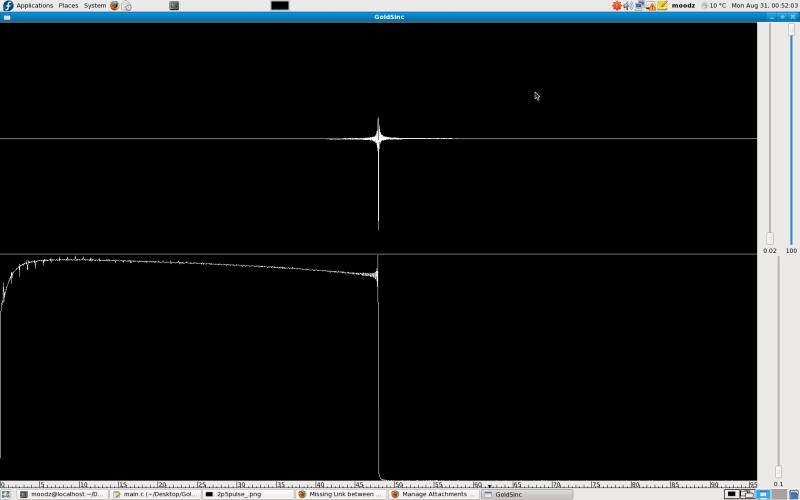Open the Places menu

click(68, 5)
